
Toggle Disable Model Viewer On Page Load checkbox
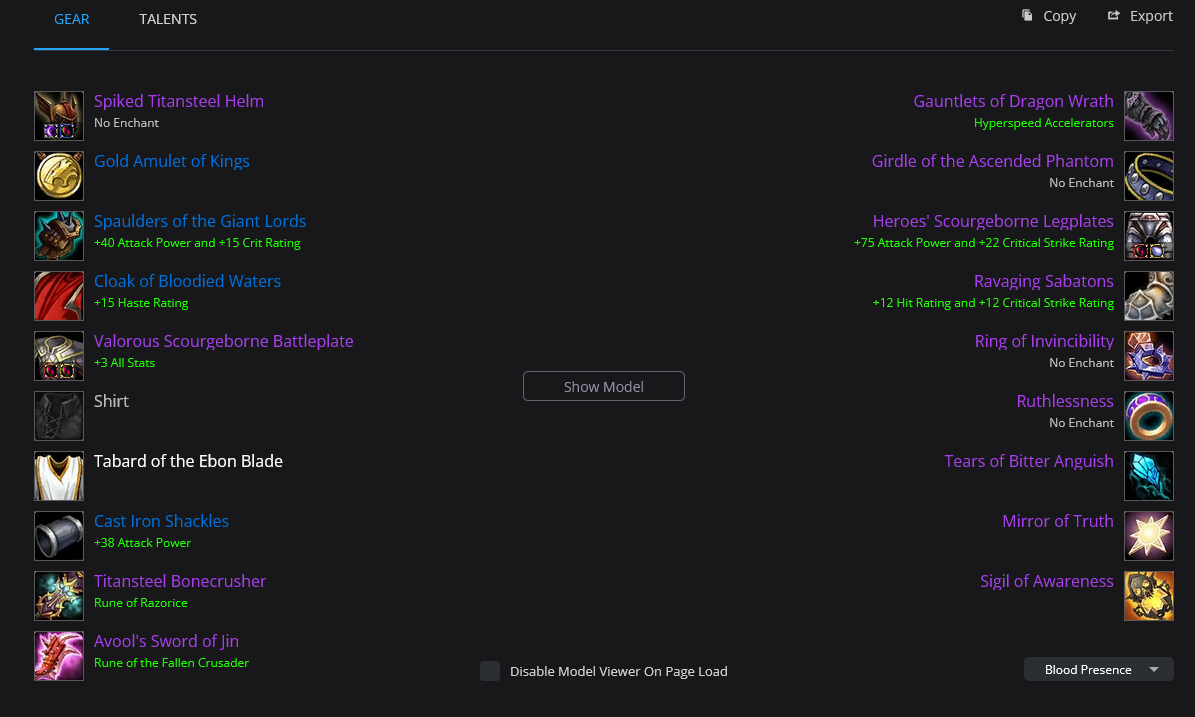(490, 671)
